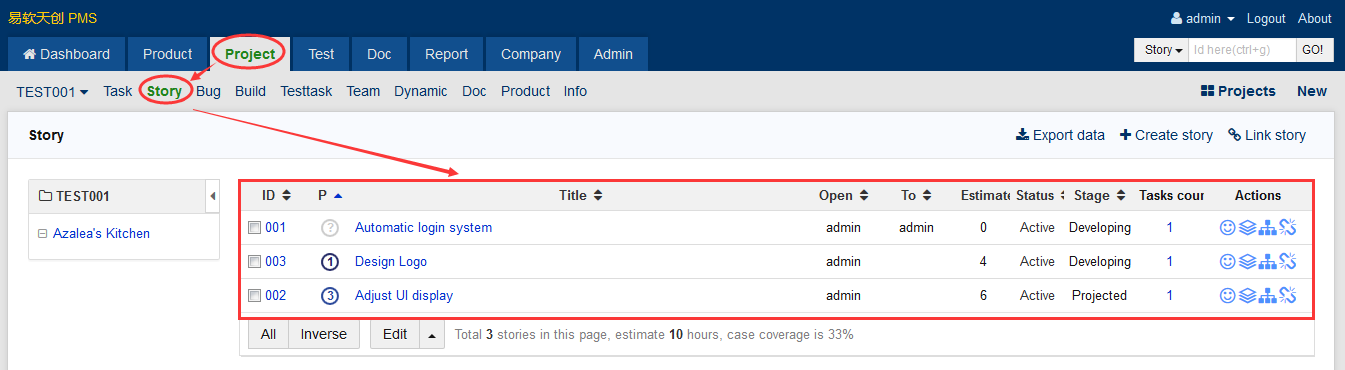Open the Edit button's caret menu
Screen dimensions: 1345x370
point(432,335)
